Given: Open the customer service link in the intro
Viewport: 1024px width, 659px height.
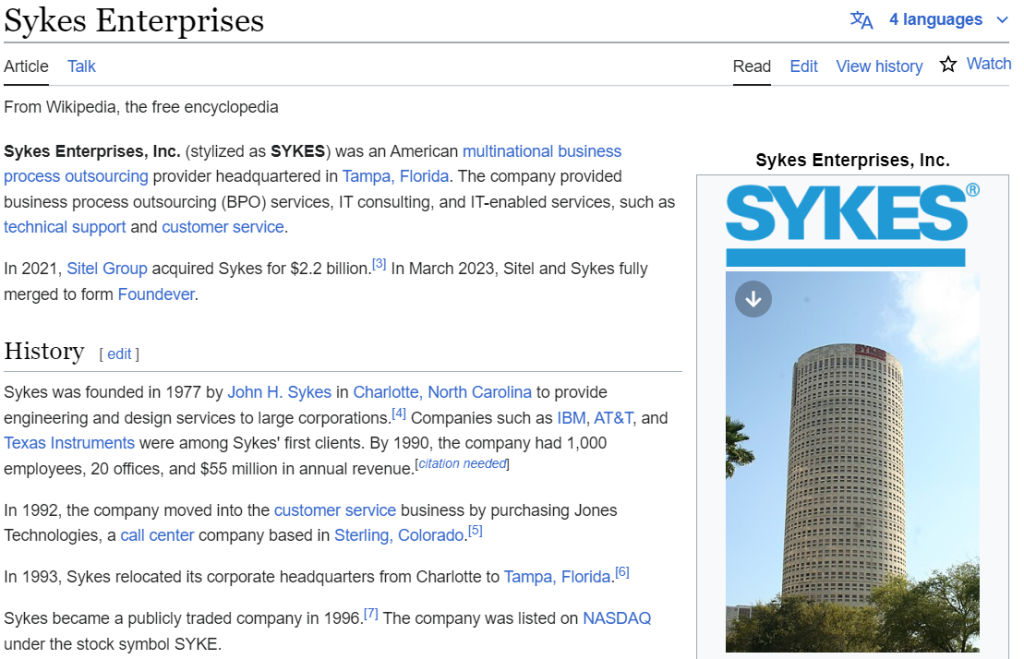Looking at the screenshot, I should (223, 227).
